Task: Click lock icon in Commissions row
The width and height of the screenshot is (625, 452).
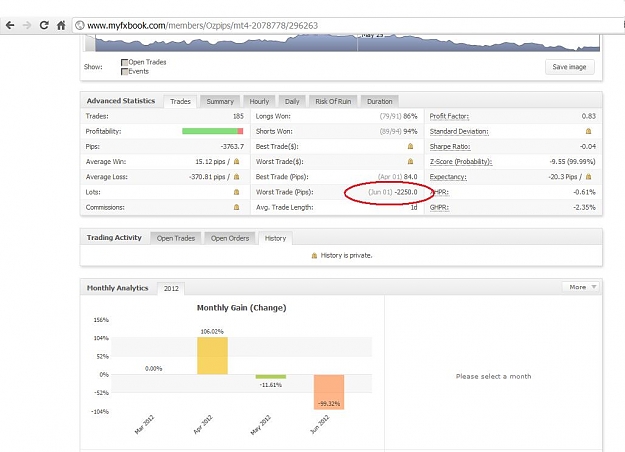Action: (236, 207)
